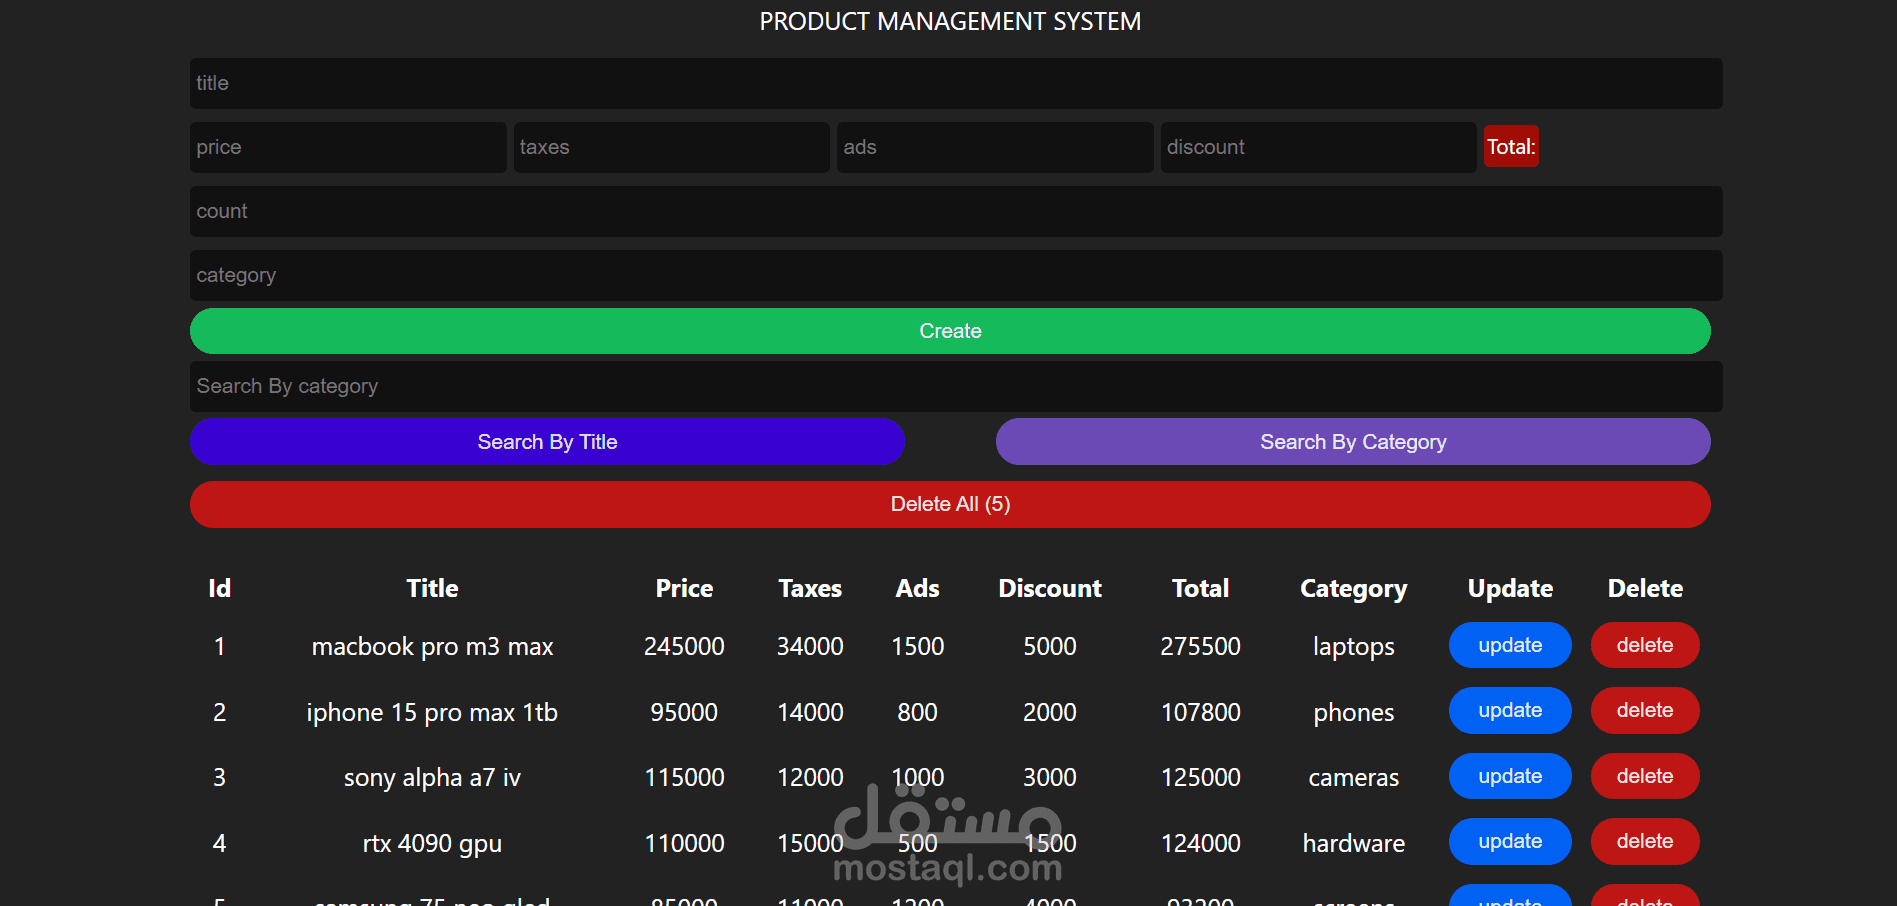Click the Discount column header
Image resolution: width=1897 pixels, height=906 pixels.
[1050, 588]
